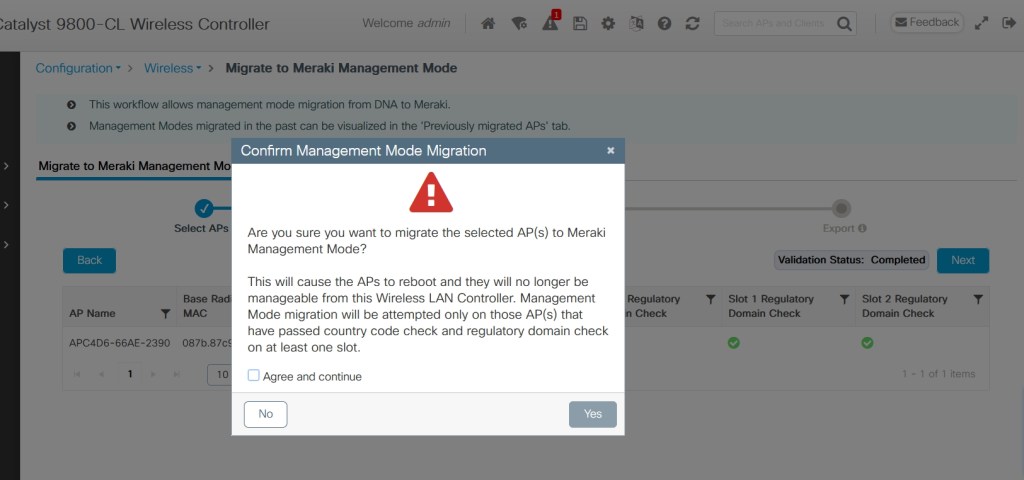
Task: Expand the Configuration breadcrumb dropdown
Action: (x=77, y=68)
